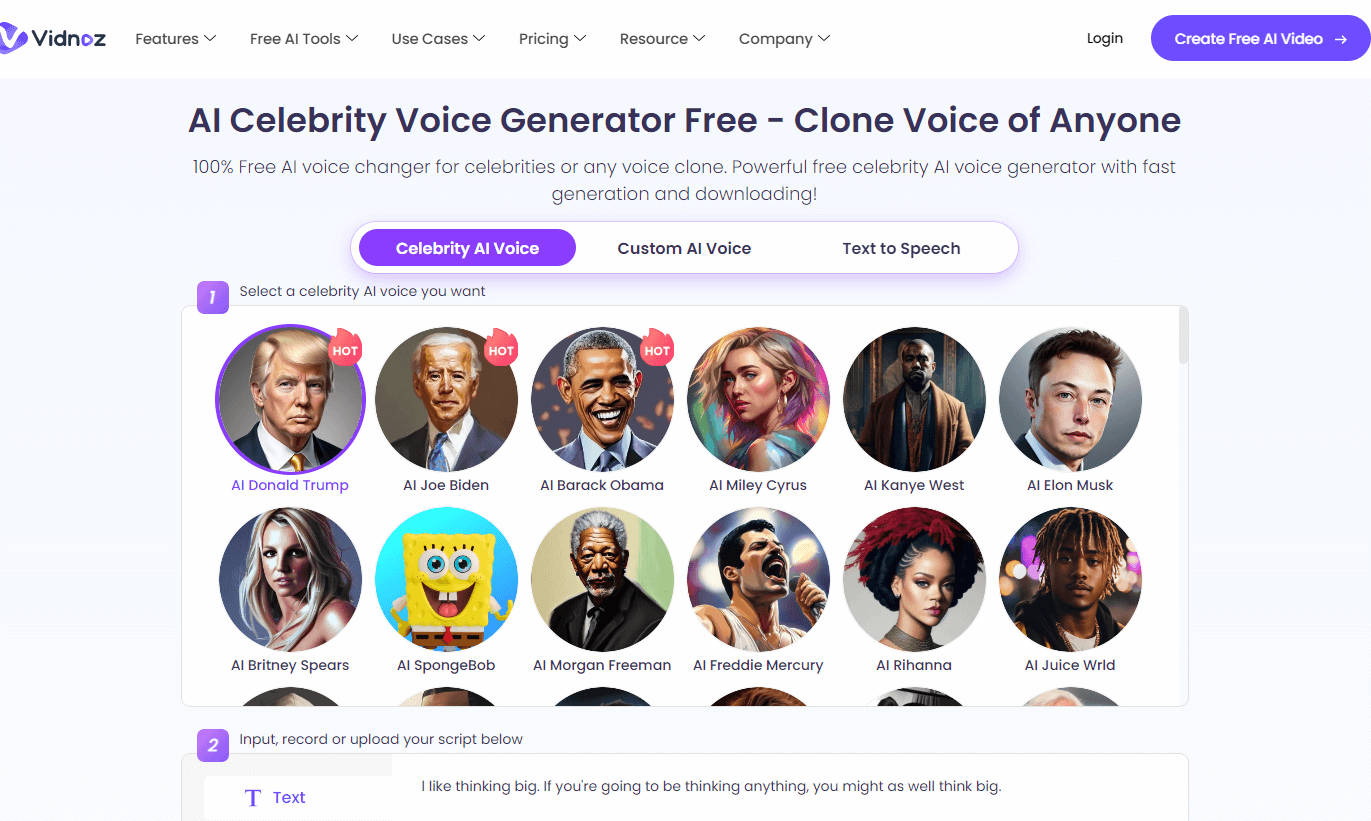The image size is (1371, 821).
Task: Switch to the Text to Speech tab
Action: pyautogui.click(x=901, y=249)
